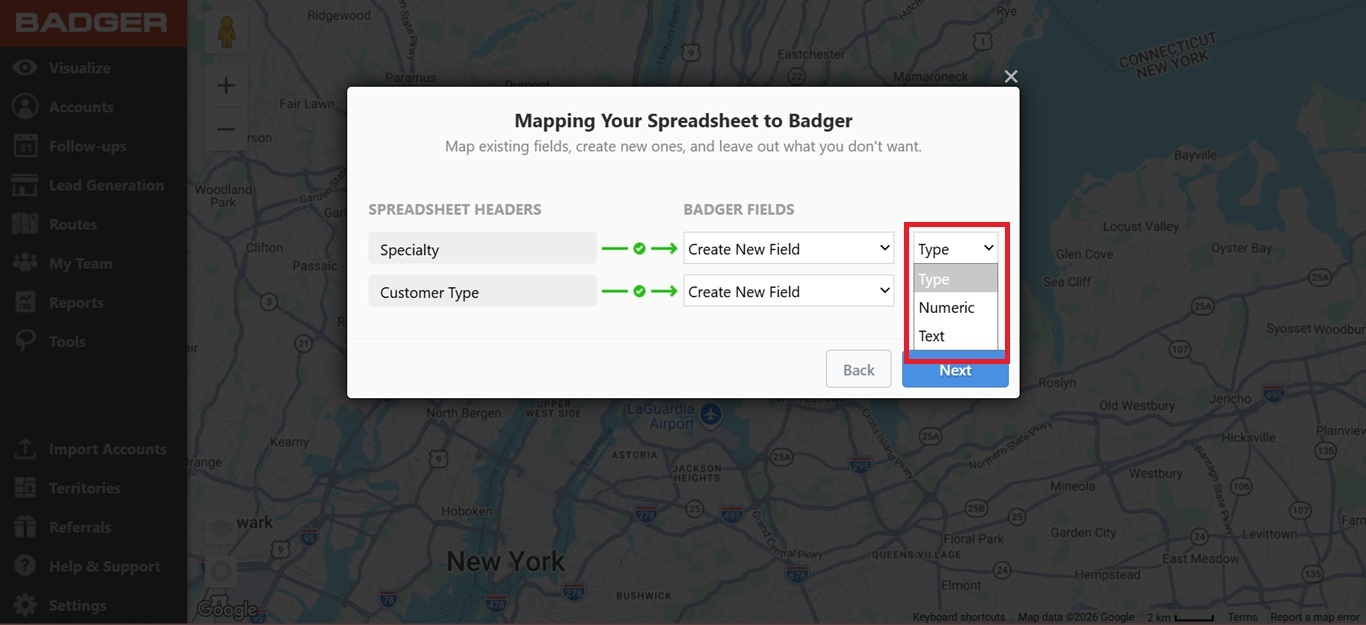Click the Settings gear icon
The height and width of the screenshot is (625, 1366).
pos(25,605)
